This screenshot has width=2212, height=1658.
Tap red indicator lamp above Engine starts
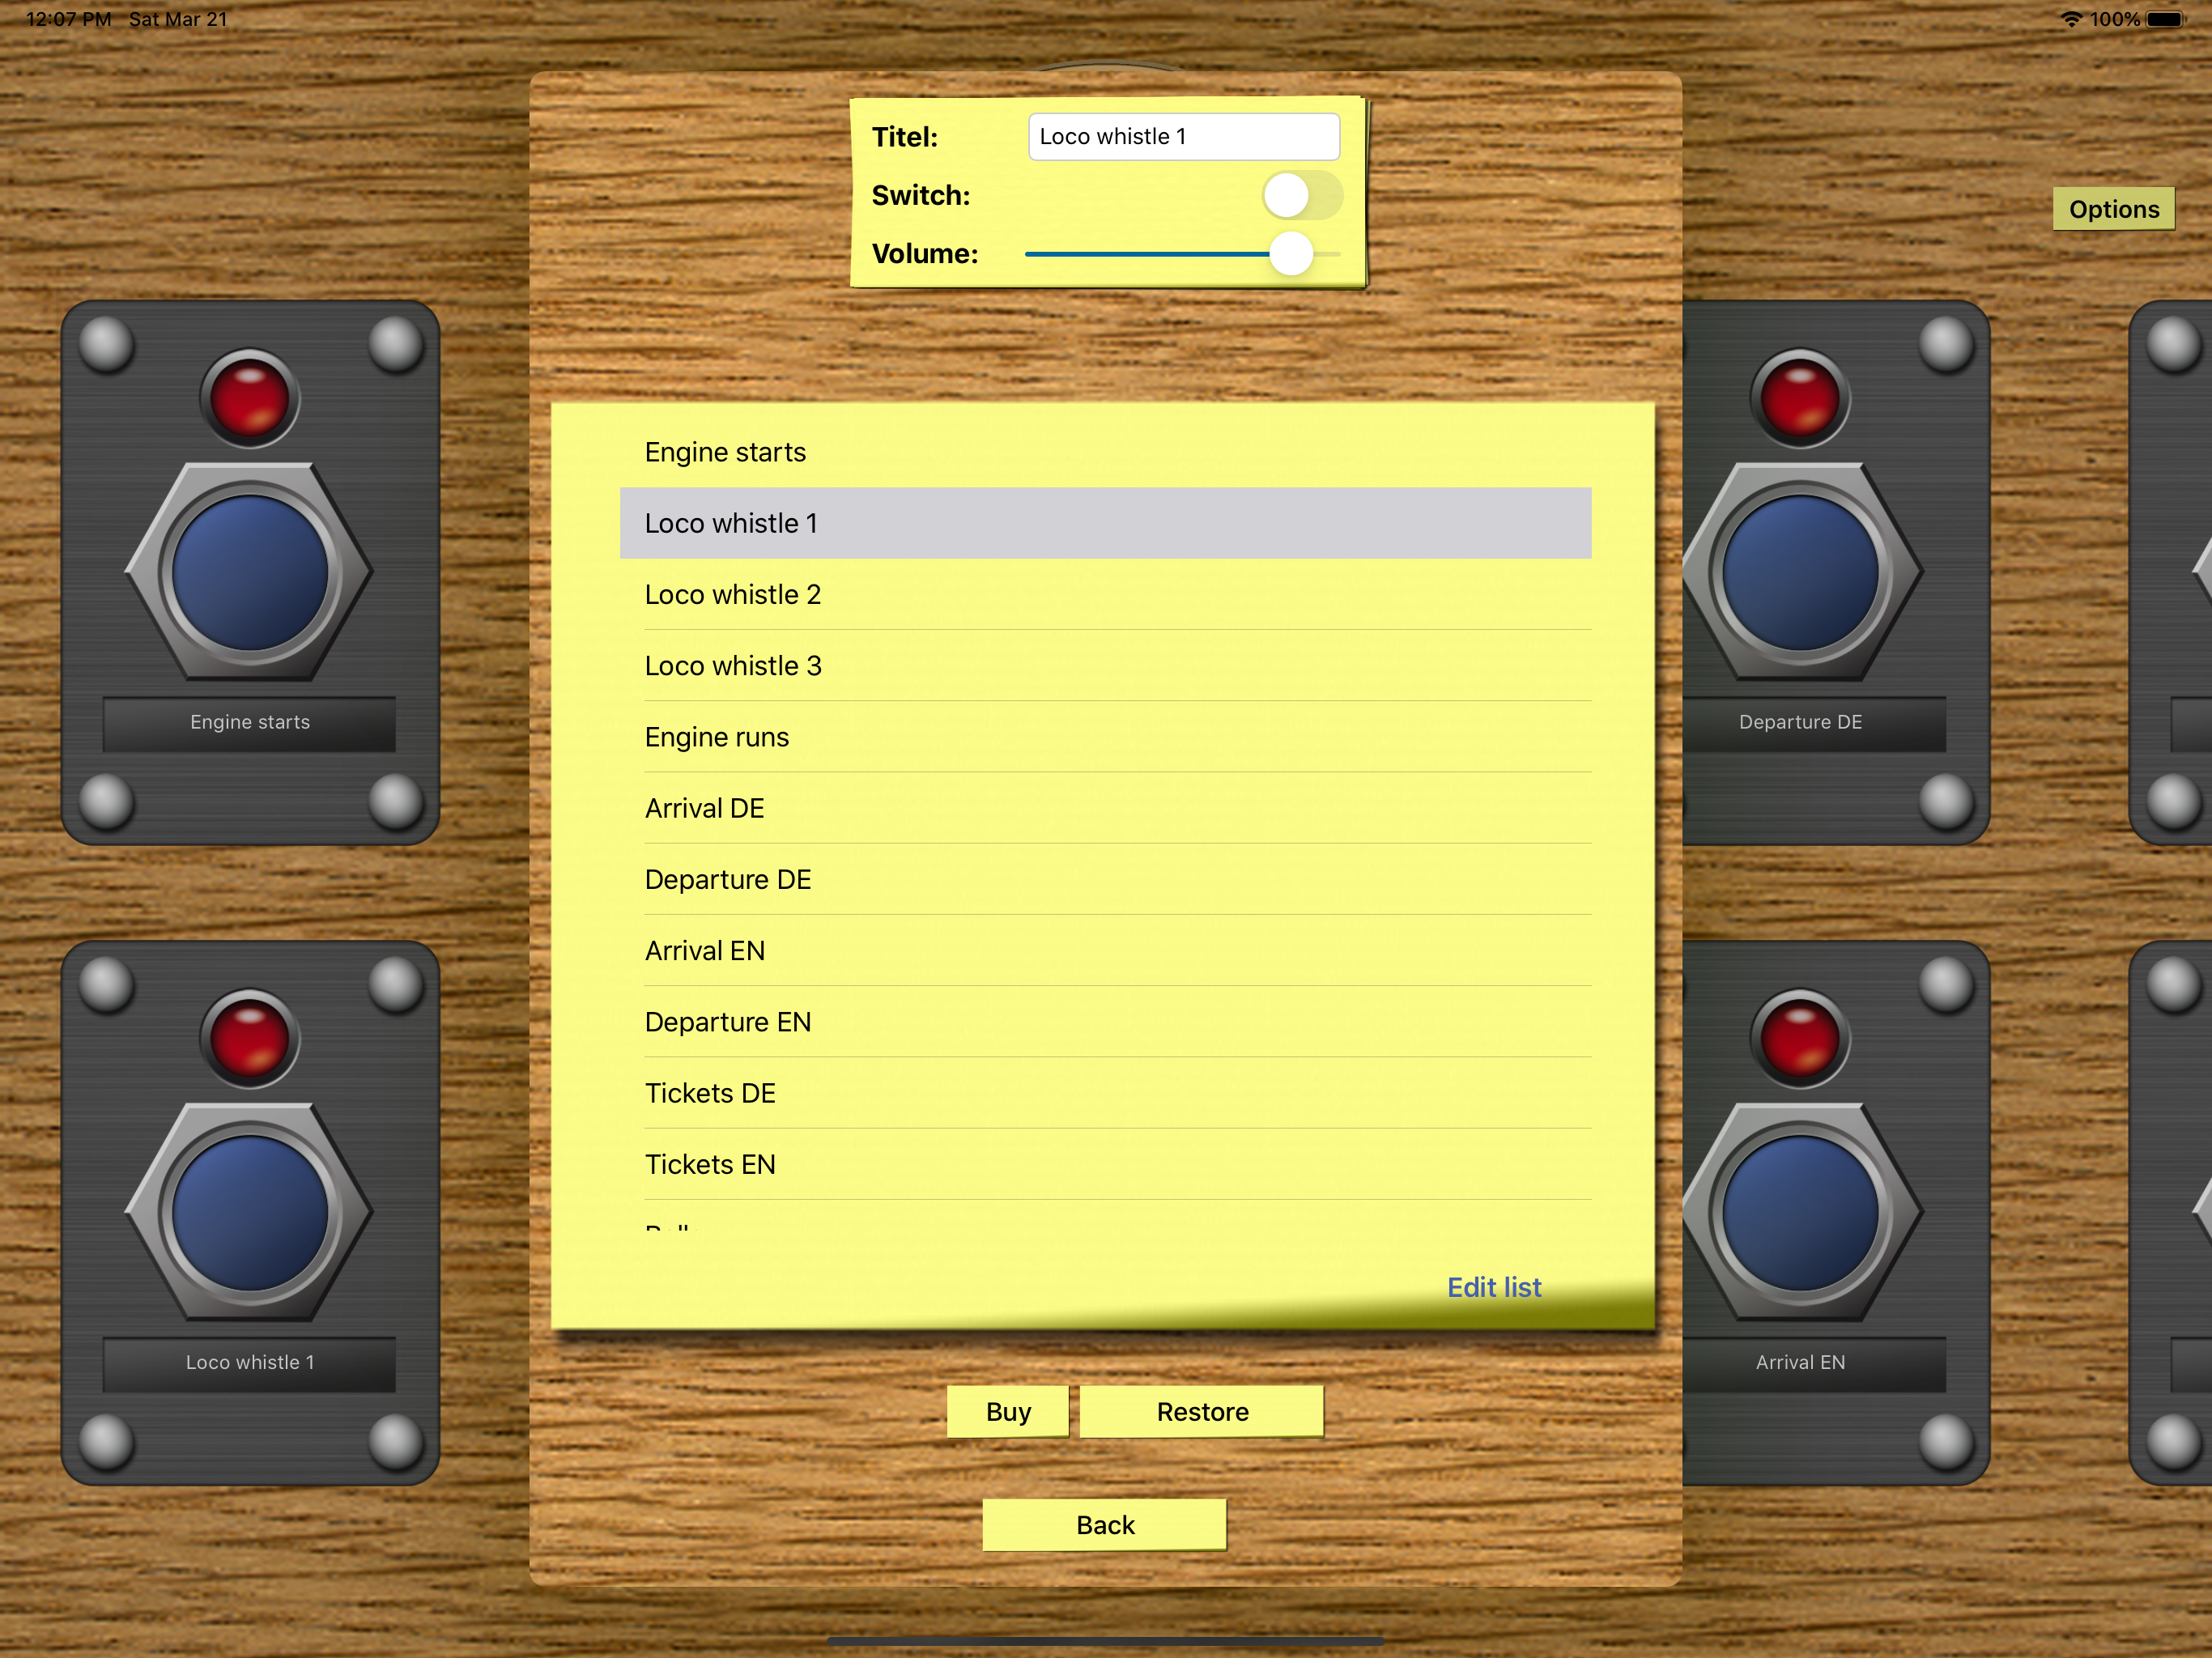(249, 397)
